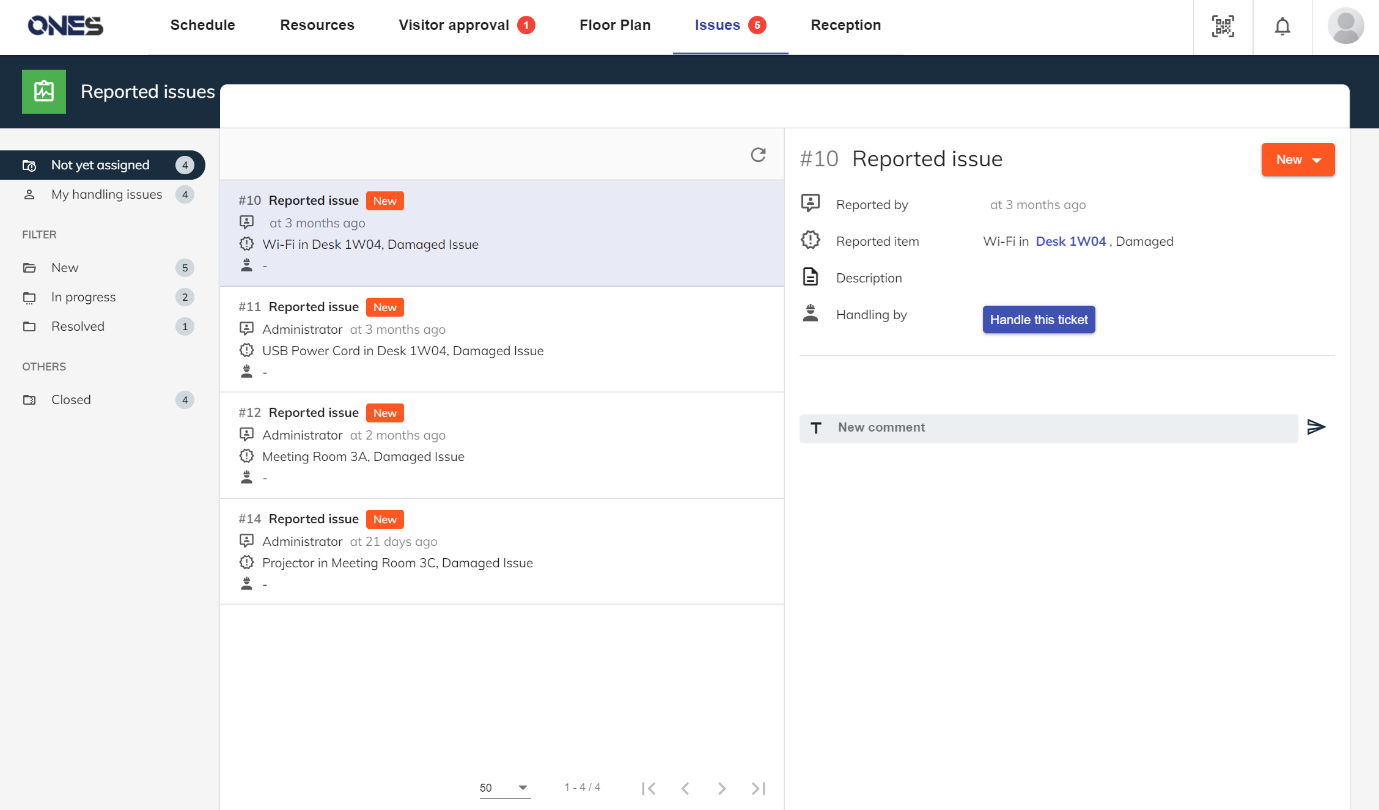Click the ONES logo
This screenshot has height=810, width=1379.
[x=65, y=26]
